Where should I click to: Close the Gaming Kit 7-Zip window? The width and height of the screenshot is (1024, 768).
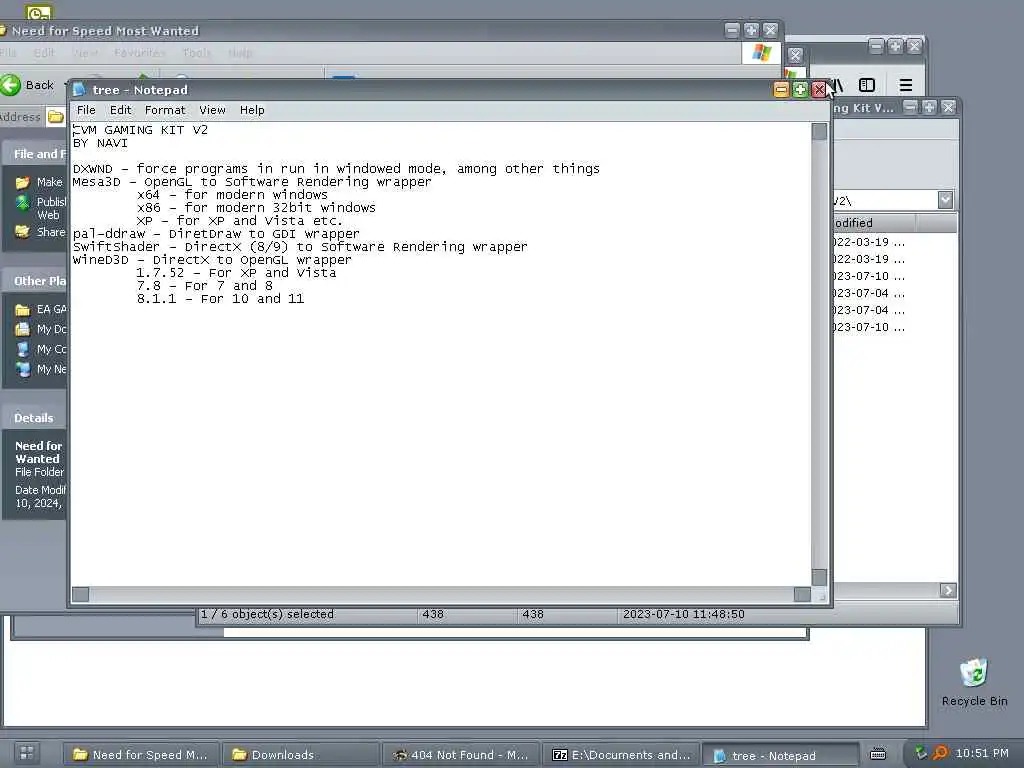[948, 107]
